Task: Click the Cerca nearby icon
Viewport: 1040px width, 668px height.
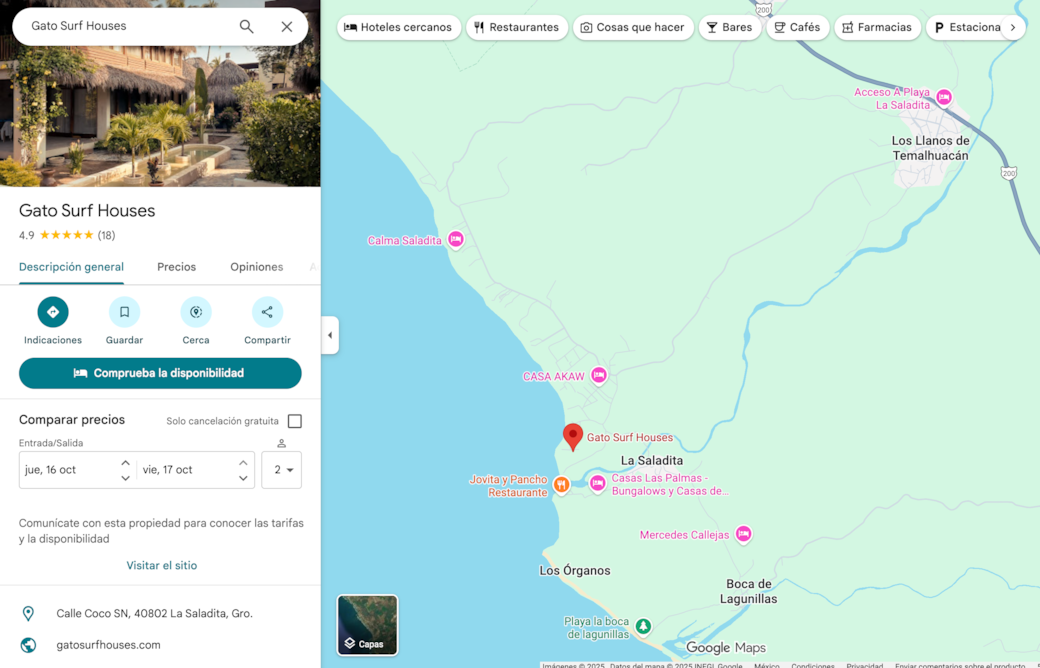Action: (x=196, y=312)
